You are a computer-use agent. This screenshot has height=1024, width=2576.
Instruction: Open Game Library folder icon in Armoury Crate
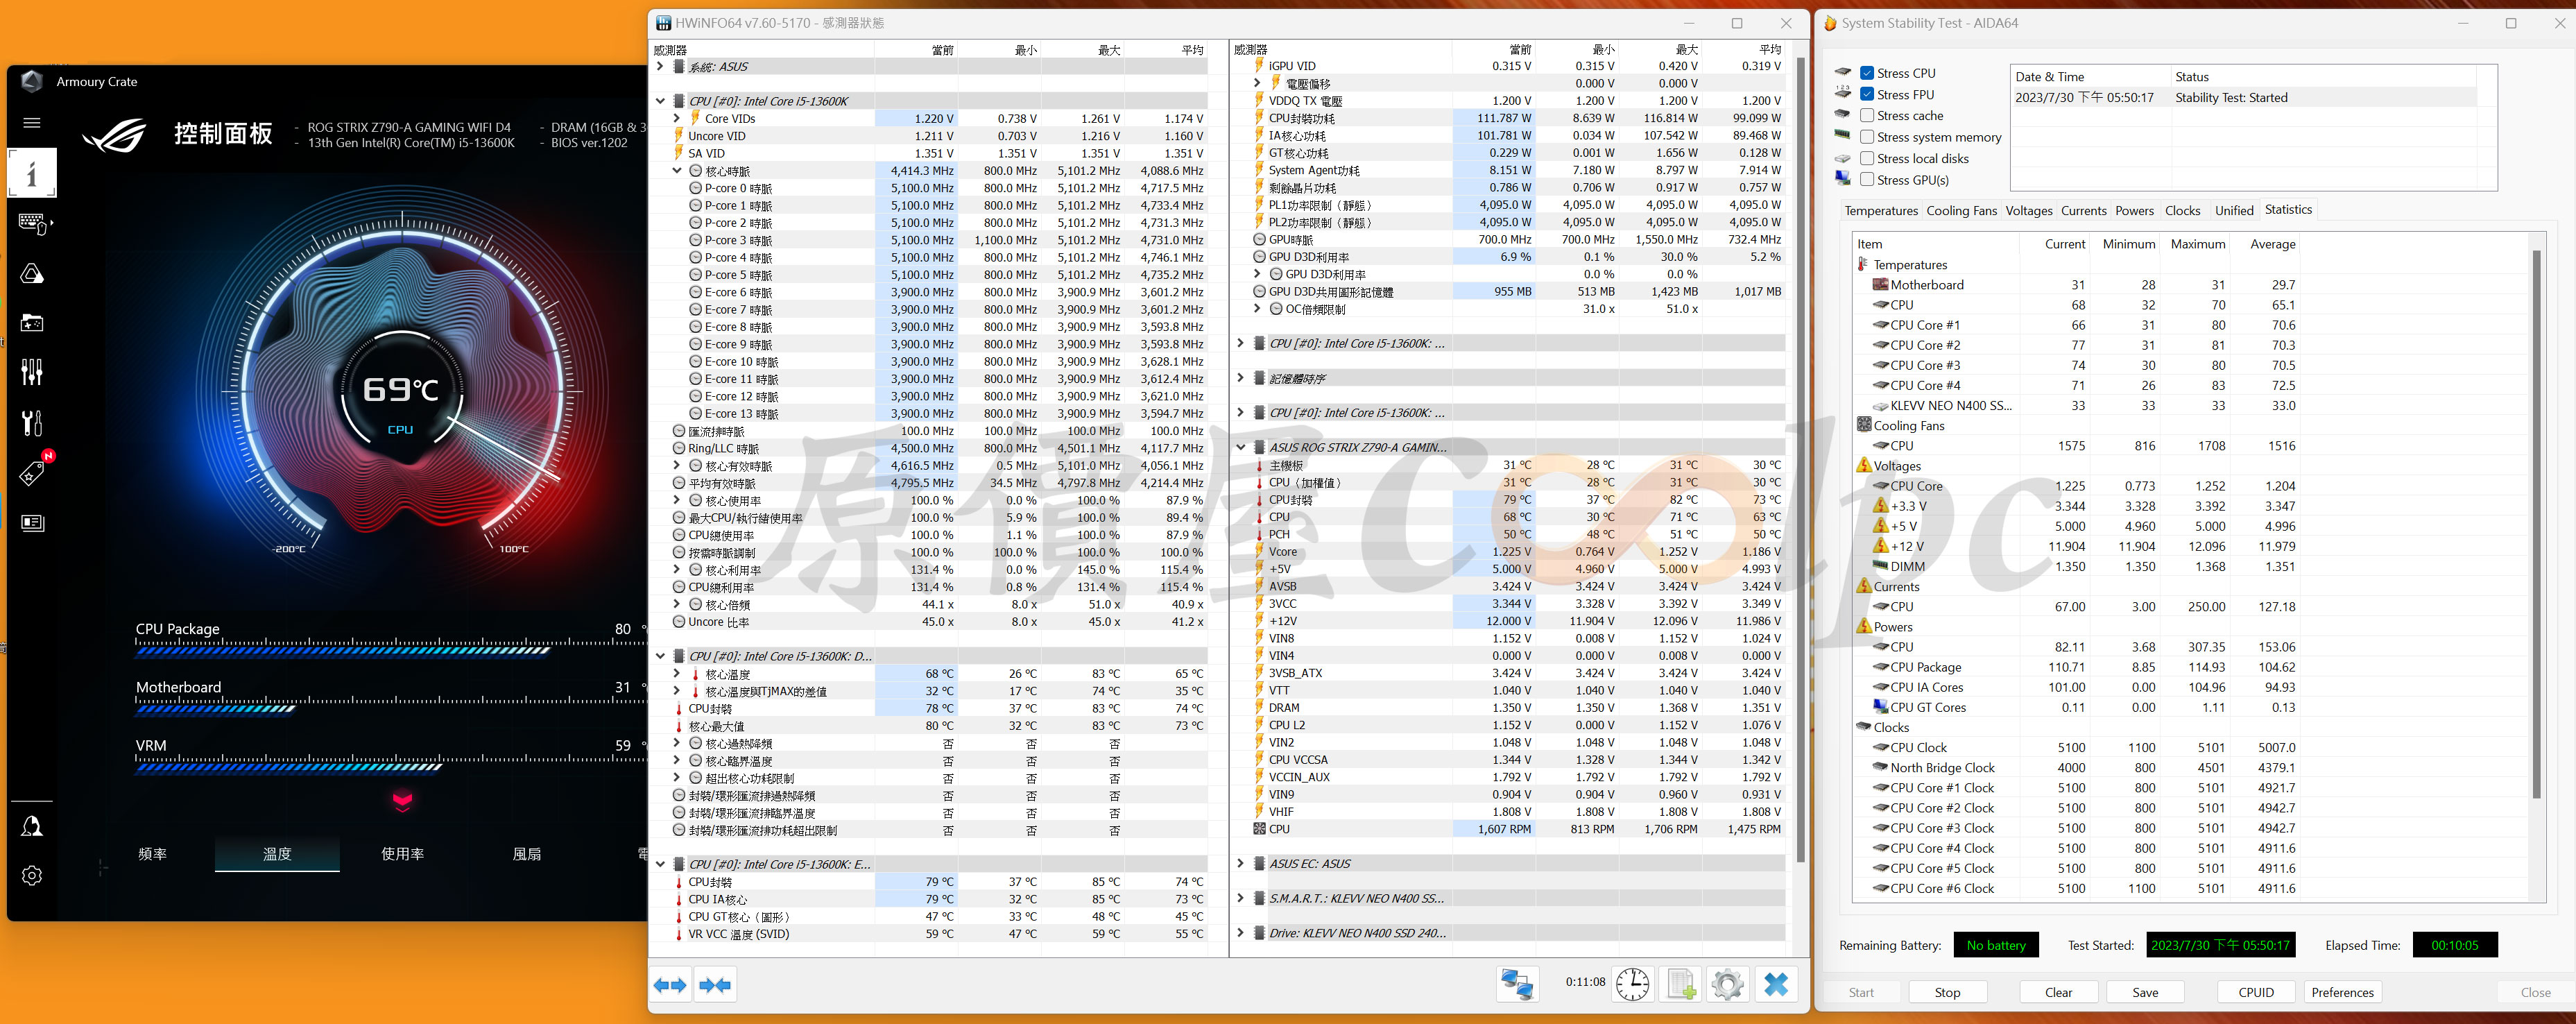coord(32,323)
